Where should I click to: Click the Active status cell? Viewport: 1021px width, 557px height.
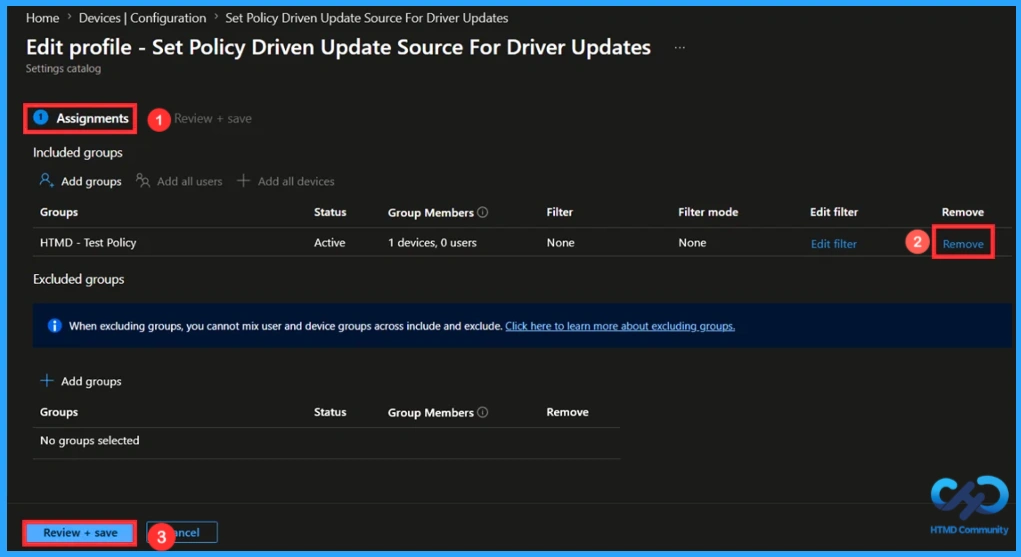pos(329,242)
